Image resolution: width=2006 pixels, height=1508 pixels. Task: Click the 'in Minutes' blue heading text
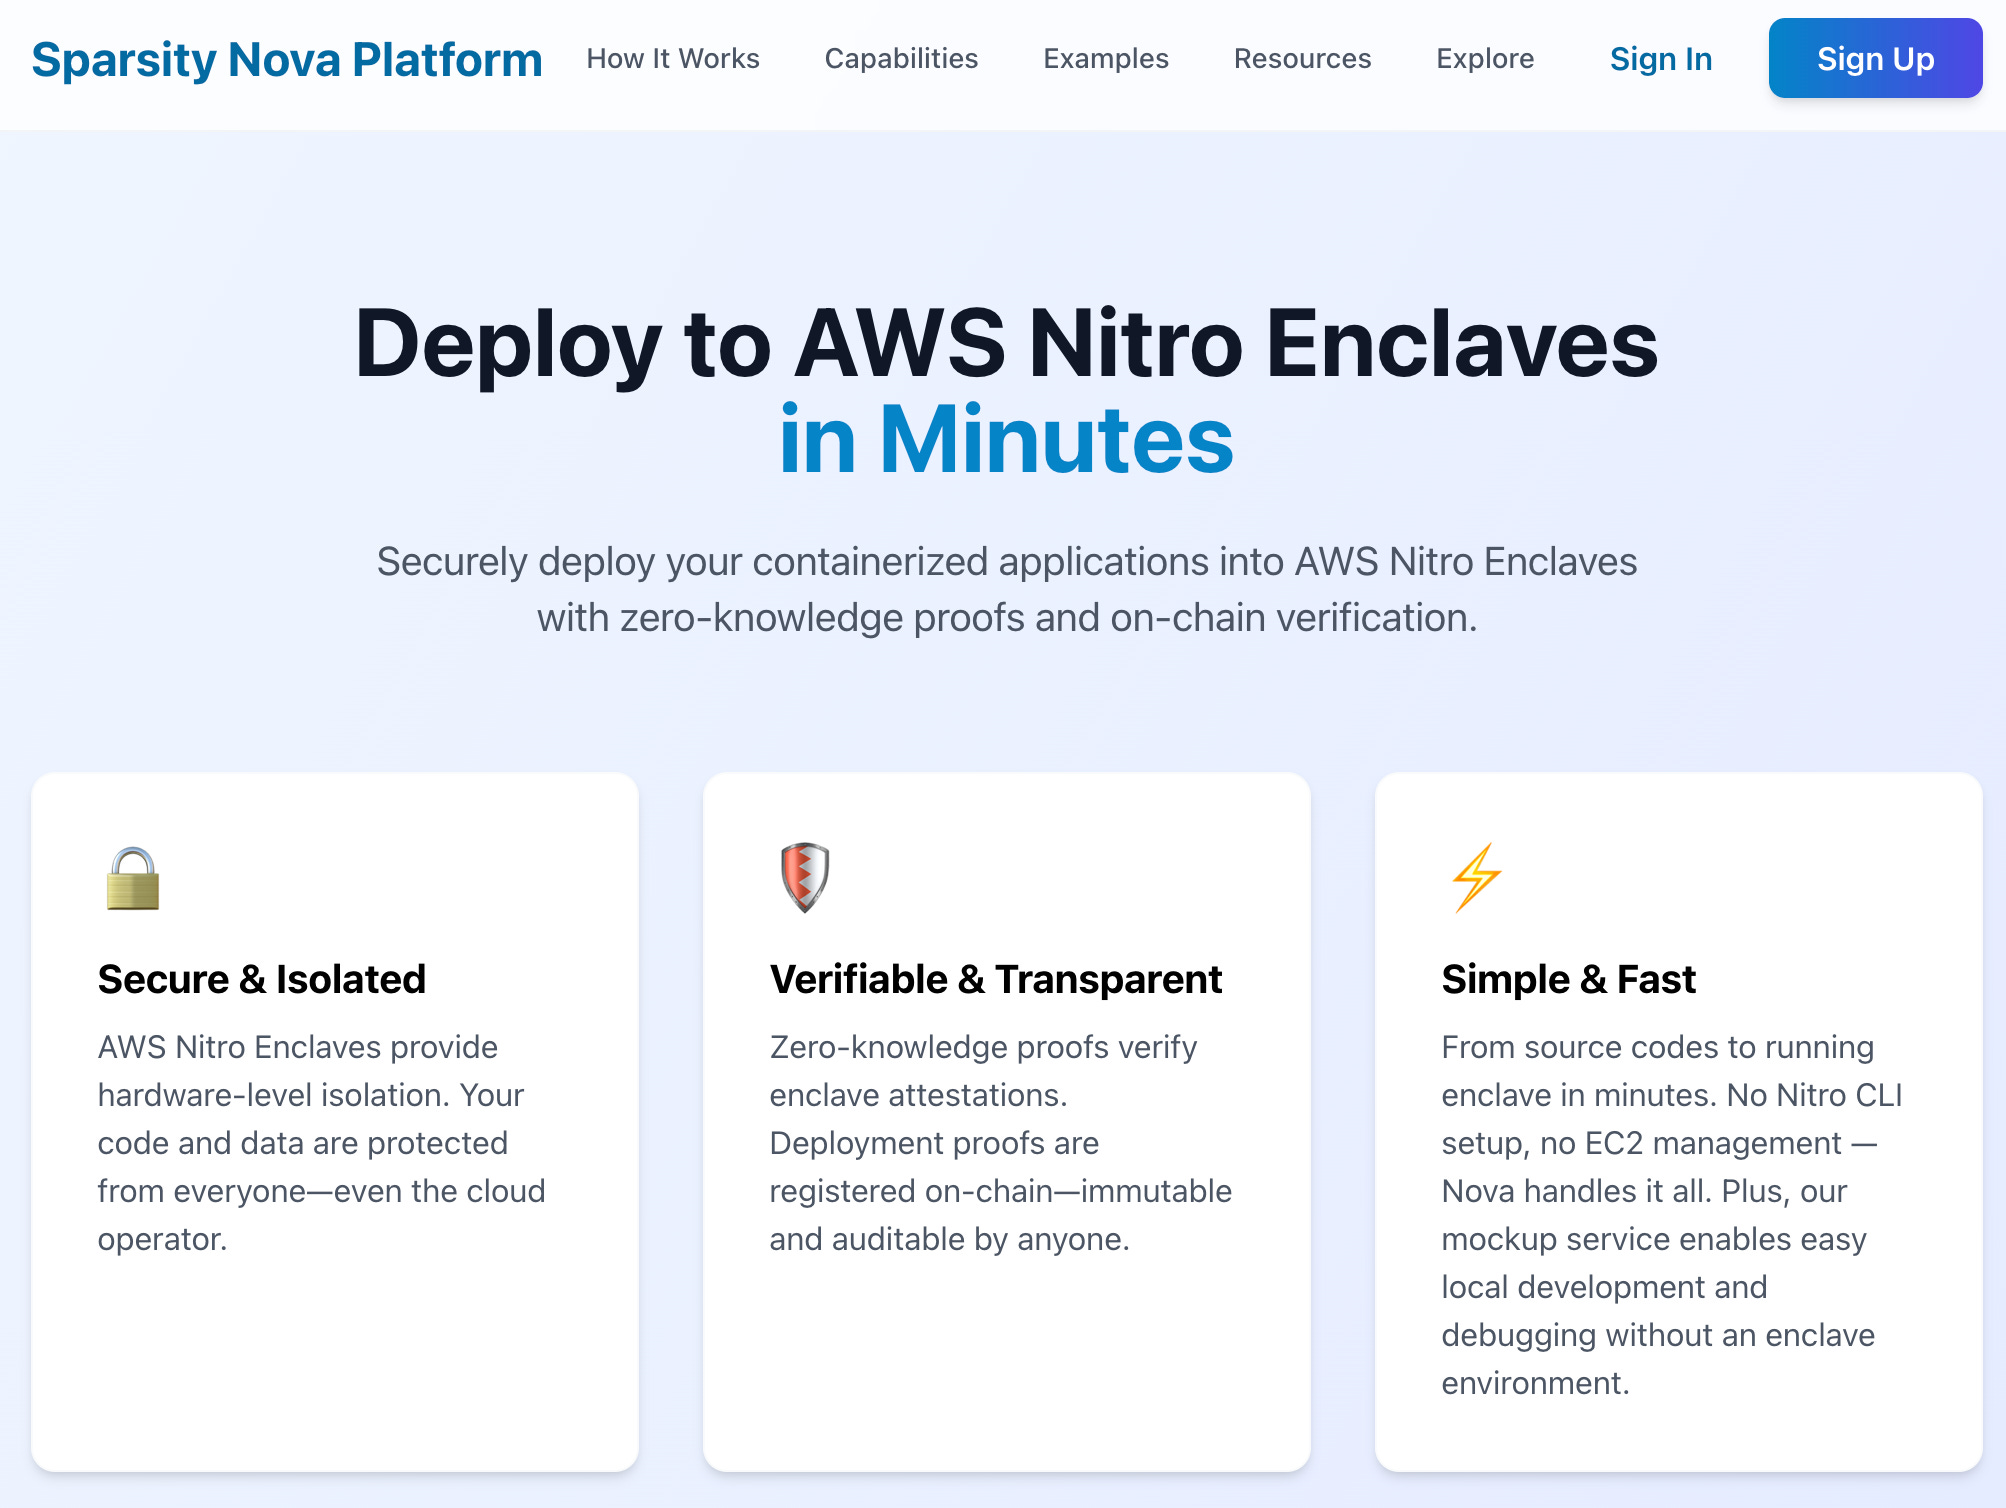(1006, 440)
